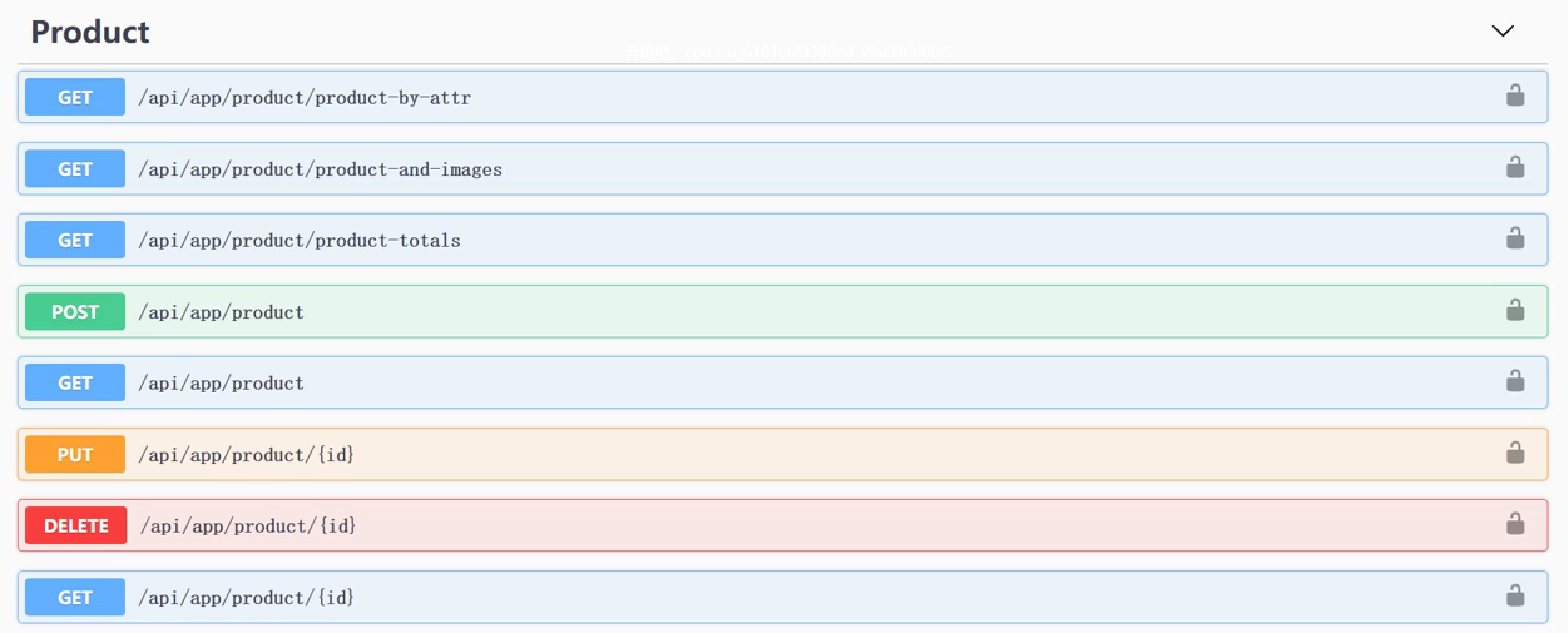
Task: Expand GET method badge for product-totals
Action: (x=75, y=240)
